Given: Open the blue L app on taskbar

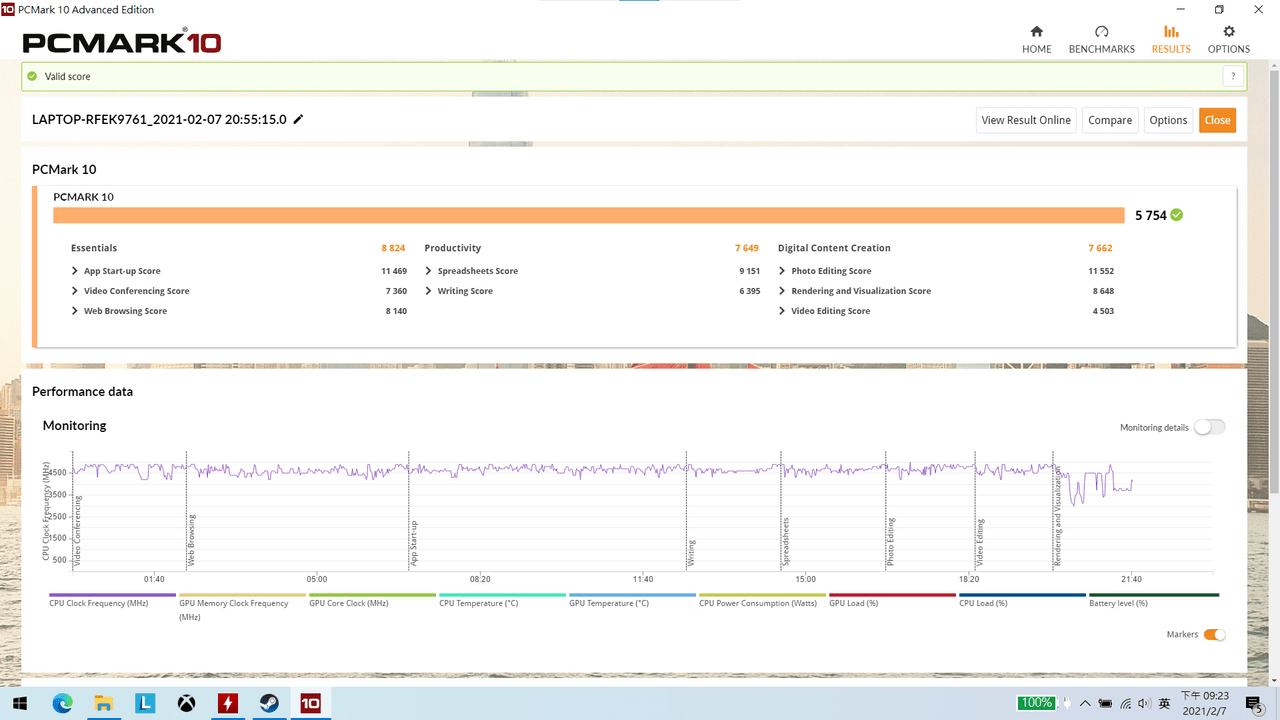Looking at the screenshot, I should coord(145,703).
